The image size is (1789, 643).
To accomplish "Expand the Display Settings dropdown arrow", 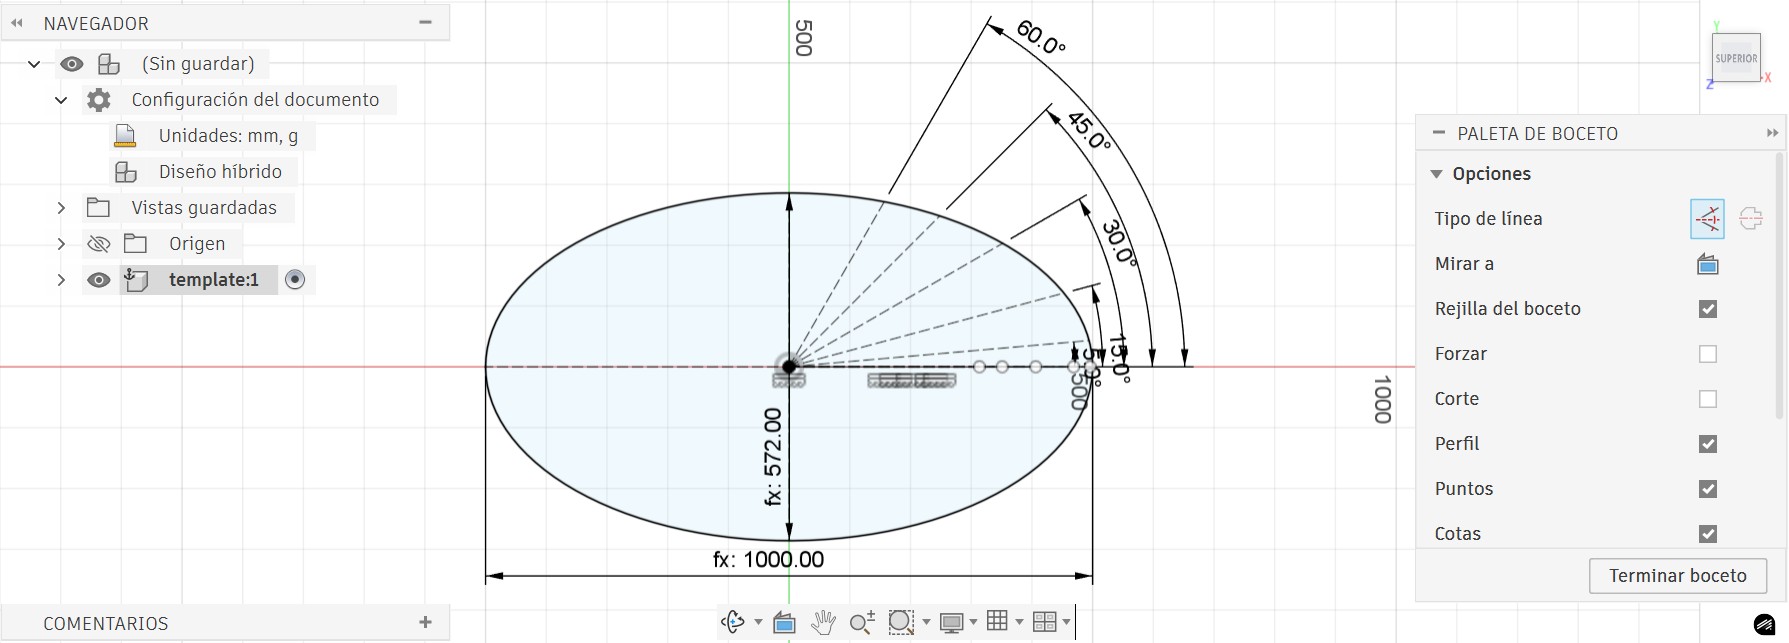I will (973, 622).
